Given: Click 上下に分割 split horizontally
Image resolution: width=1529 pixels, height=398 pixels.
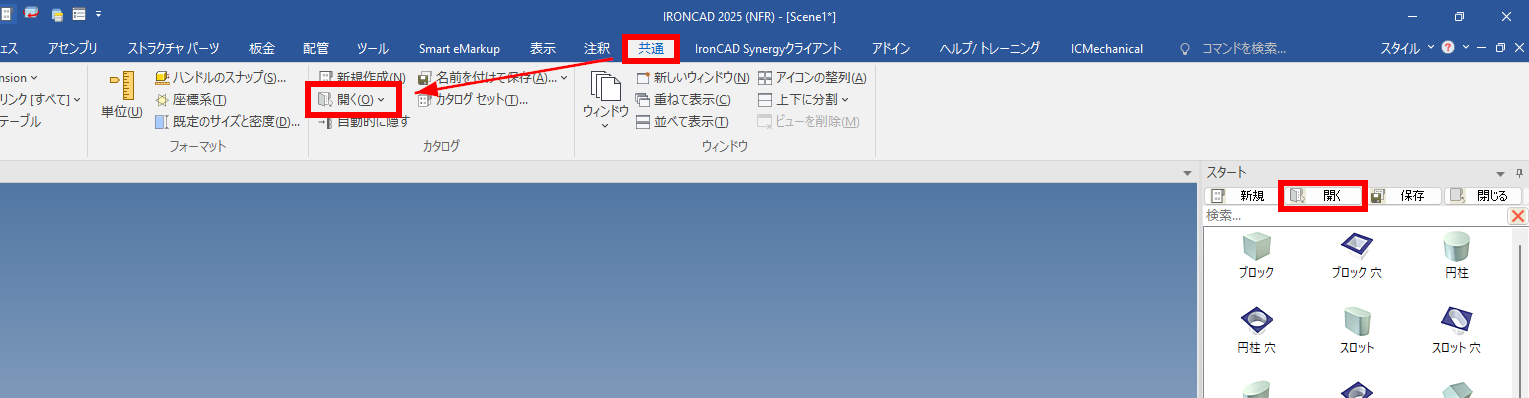Looking at the screenshot, I should tap(797, 100).
